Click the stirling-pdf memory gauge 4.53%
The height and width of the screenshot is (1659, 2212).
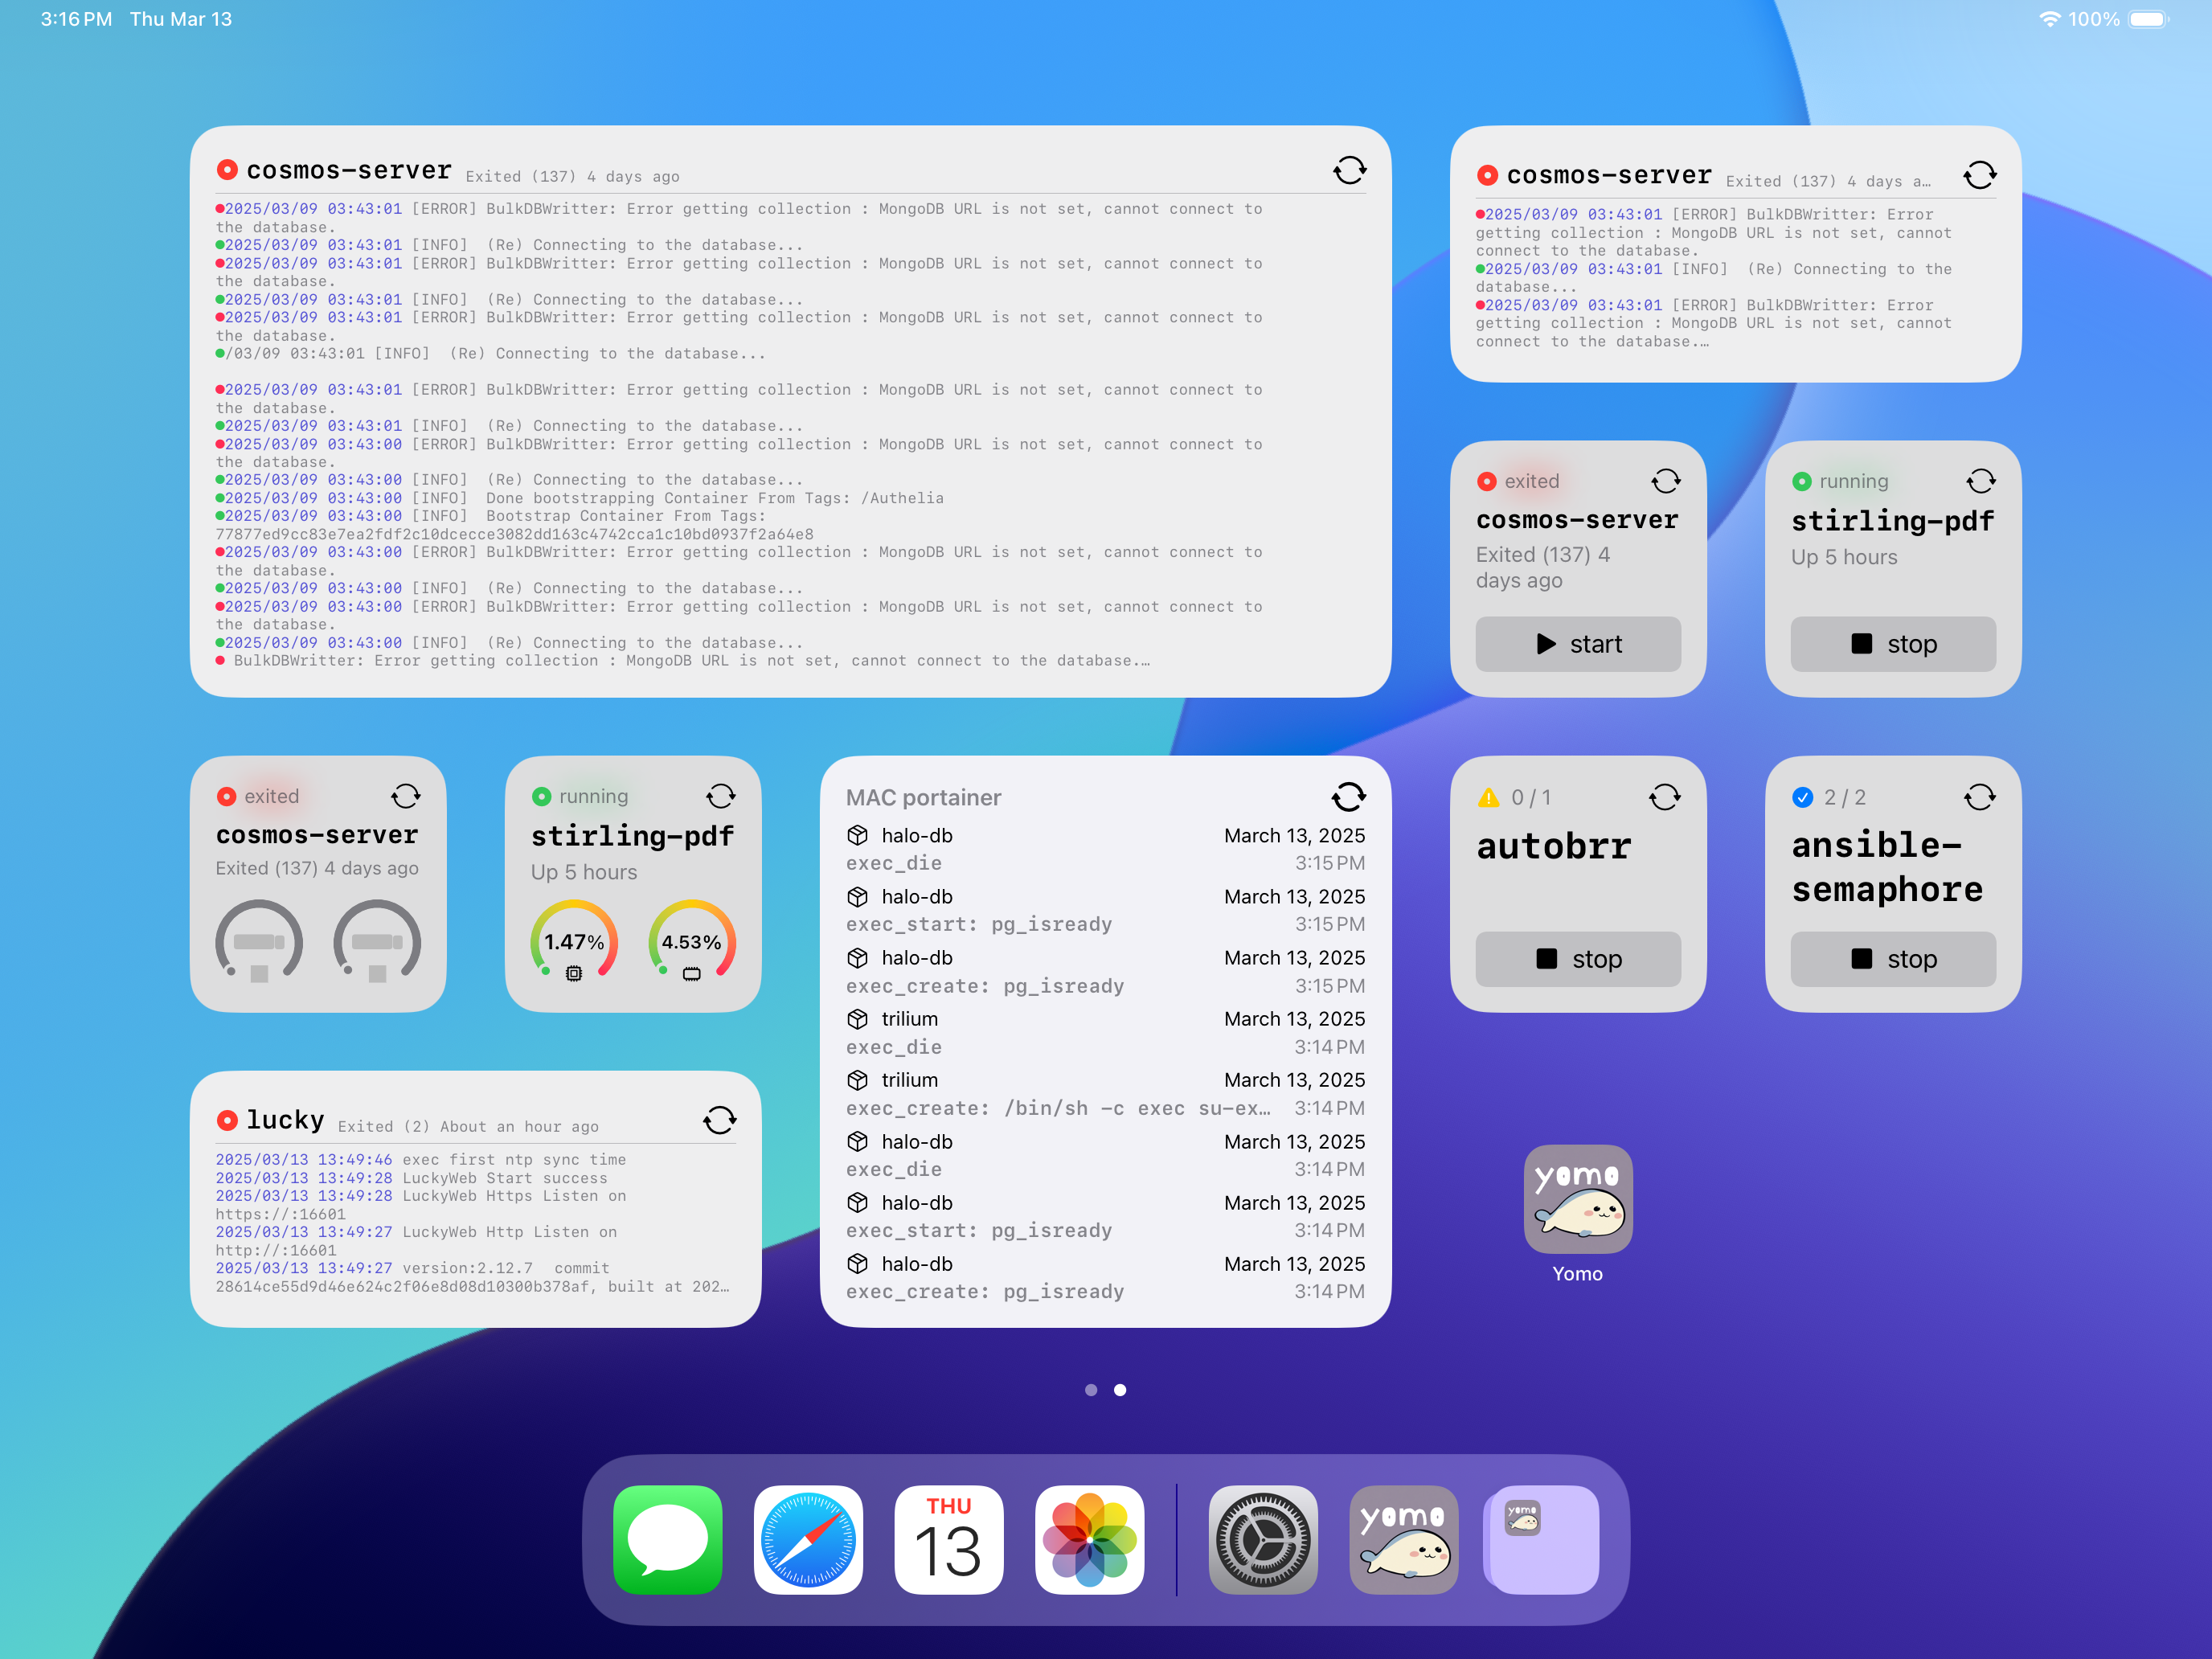[691, 941]
